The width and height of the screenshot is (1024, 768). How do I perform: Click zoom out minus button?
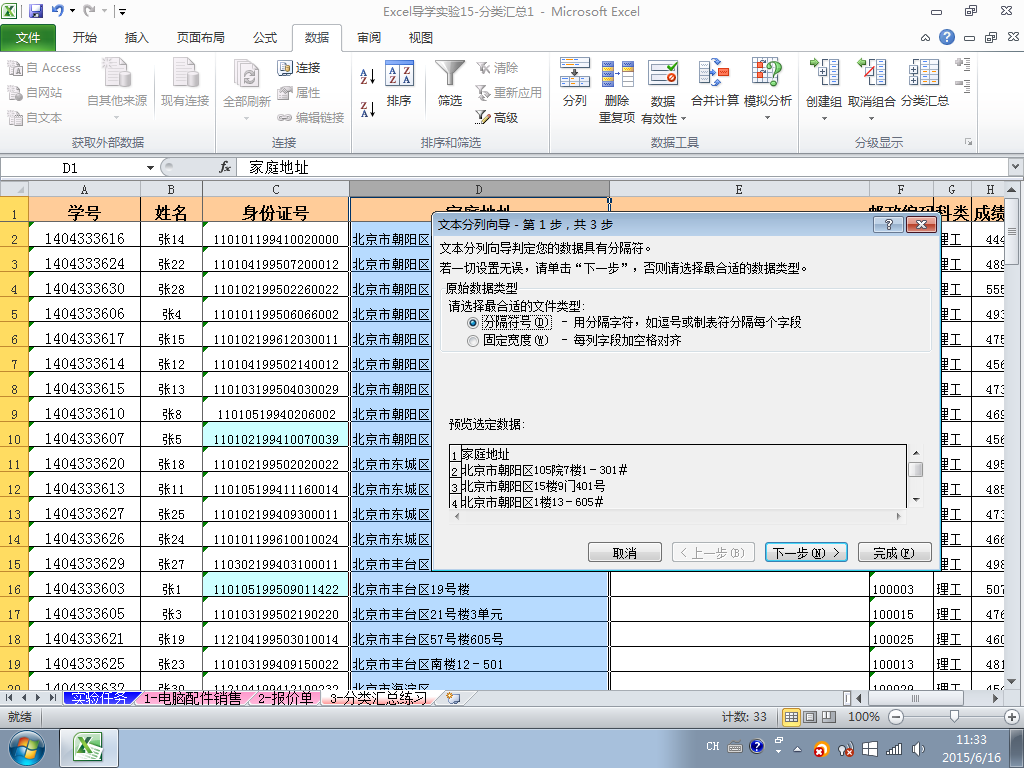point(896,717)
